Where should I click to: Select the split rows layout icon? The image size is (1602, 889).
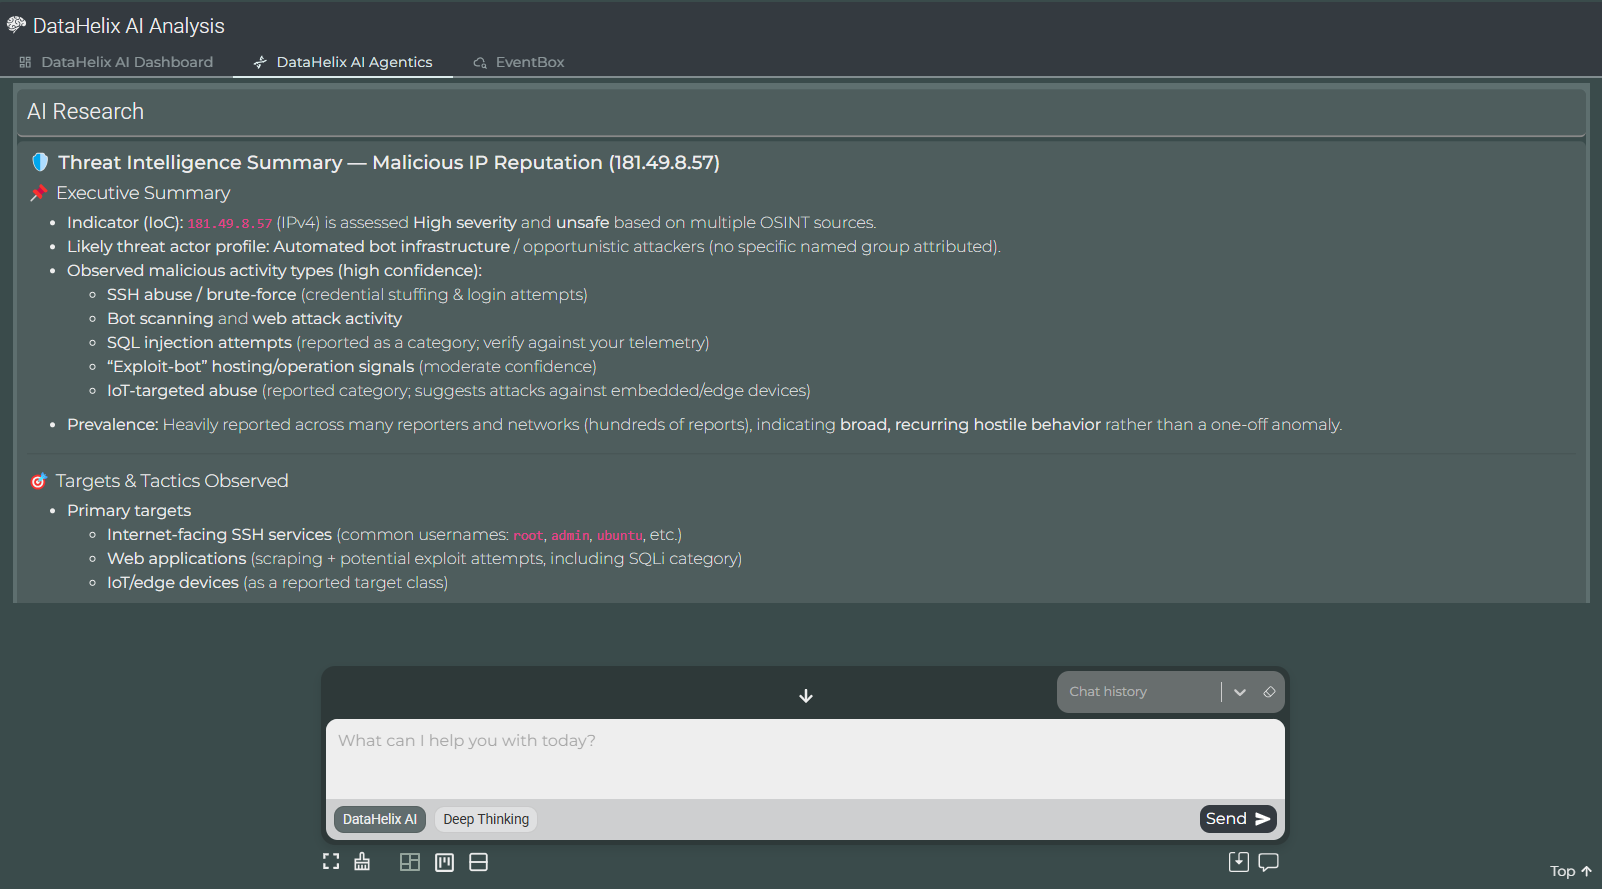click(x=479, y=862)
